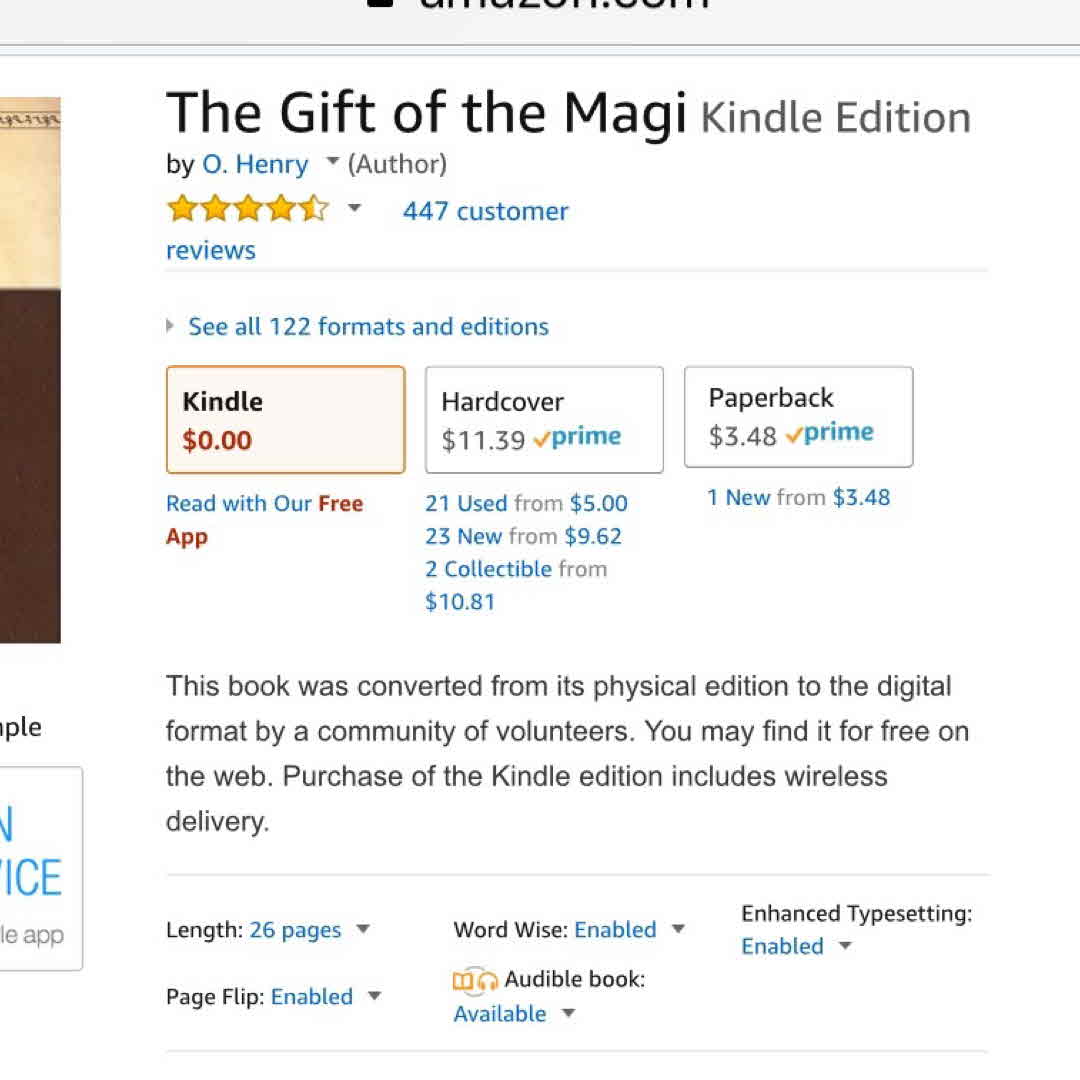Expand the star rating breakdown arrow
The height and width of the screenshot is (1080, 1080).
[x=354, y=209]
